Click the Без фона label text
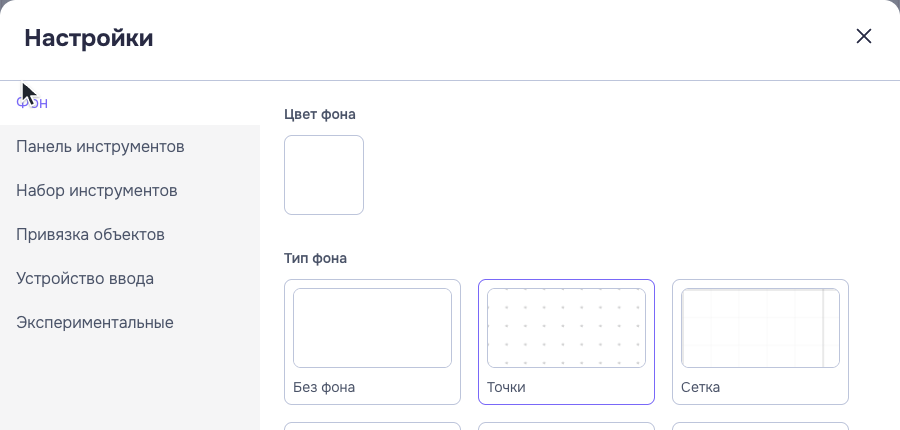900x430 pixels. 324,387
